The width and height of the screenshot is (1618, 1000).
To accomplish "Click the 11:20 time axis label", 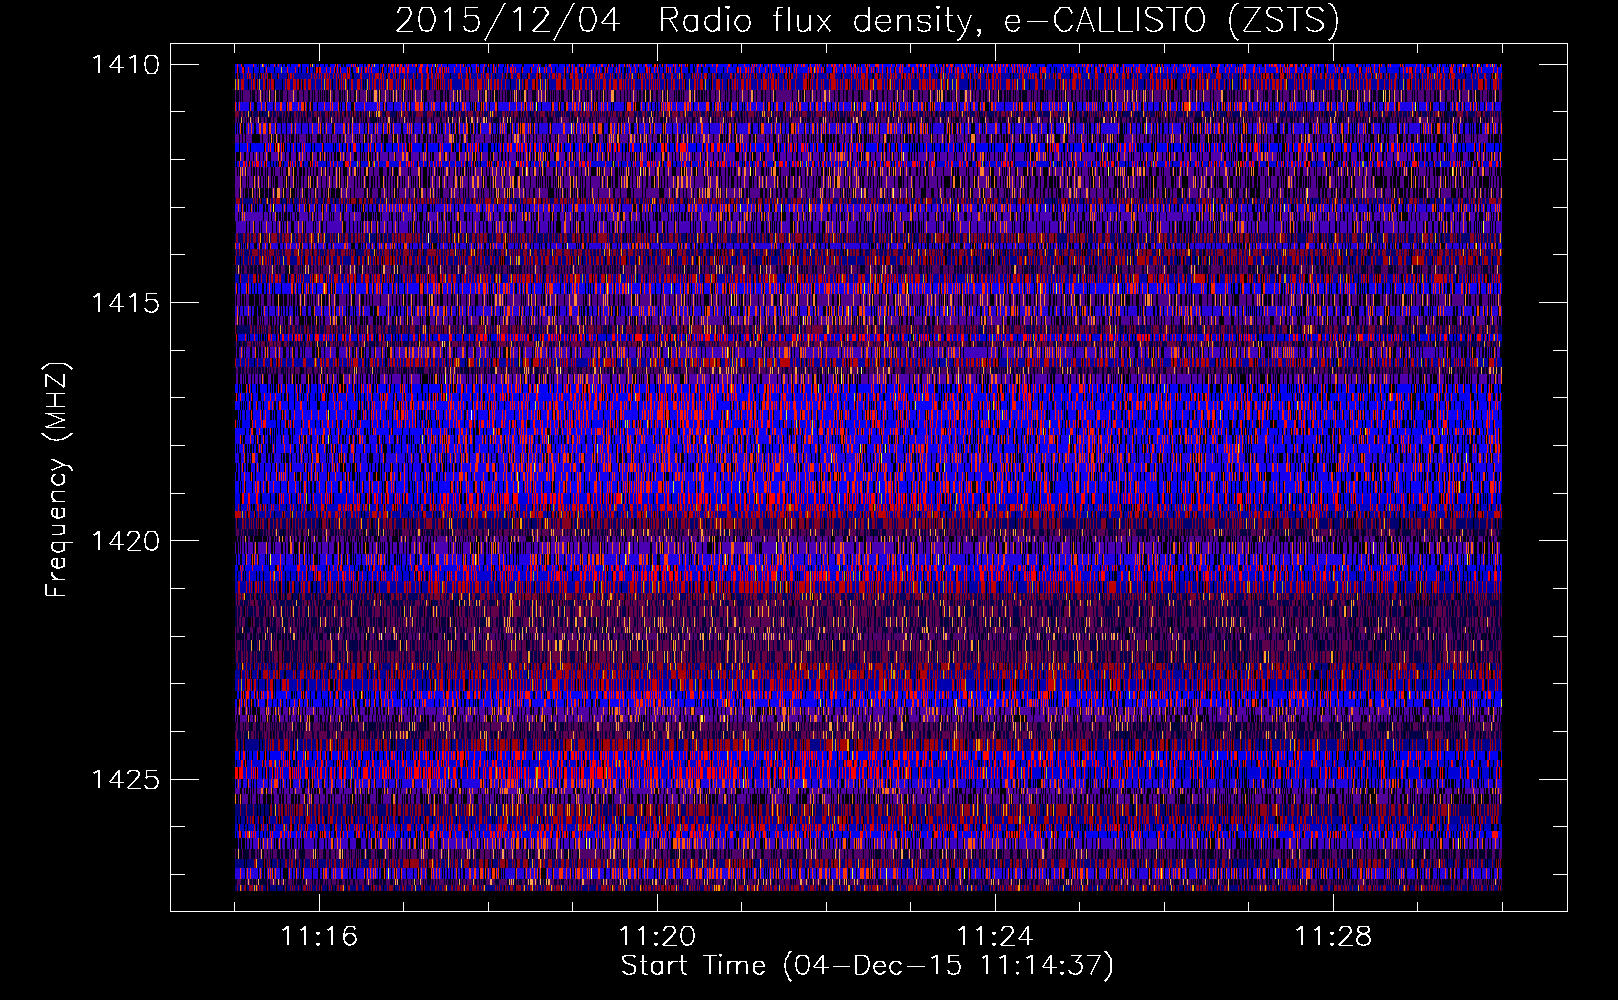I will coord(657,937).
